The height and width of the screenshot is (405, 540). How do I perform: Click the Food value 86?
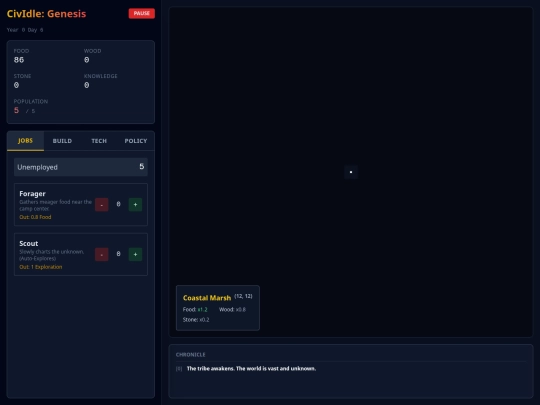19,60
